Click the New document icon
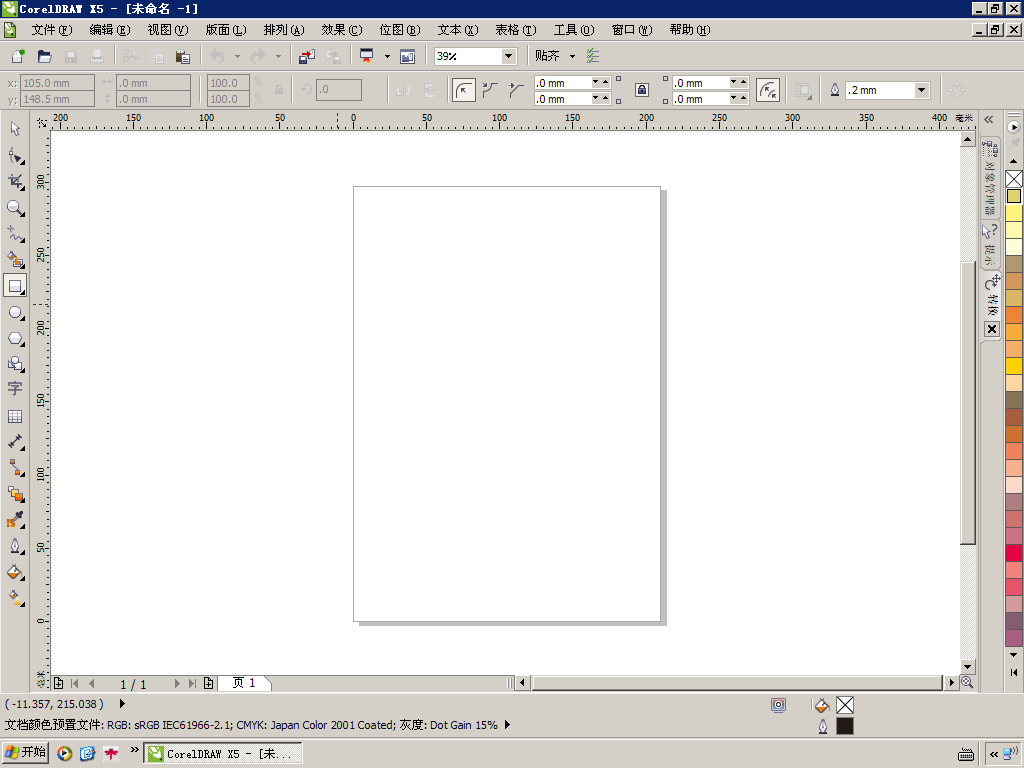The image size is (1024, 768). click(x=18, y=56)
